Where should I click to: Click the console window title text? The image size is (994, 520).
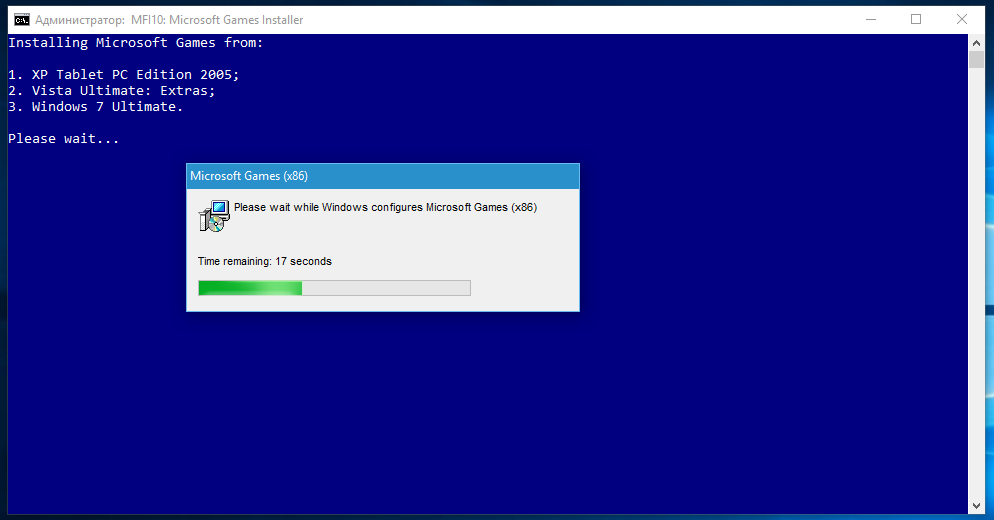(169, 20)
